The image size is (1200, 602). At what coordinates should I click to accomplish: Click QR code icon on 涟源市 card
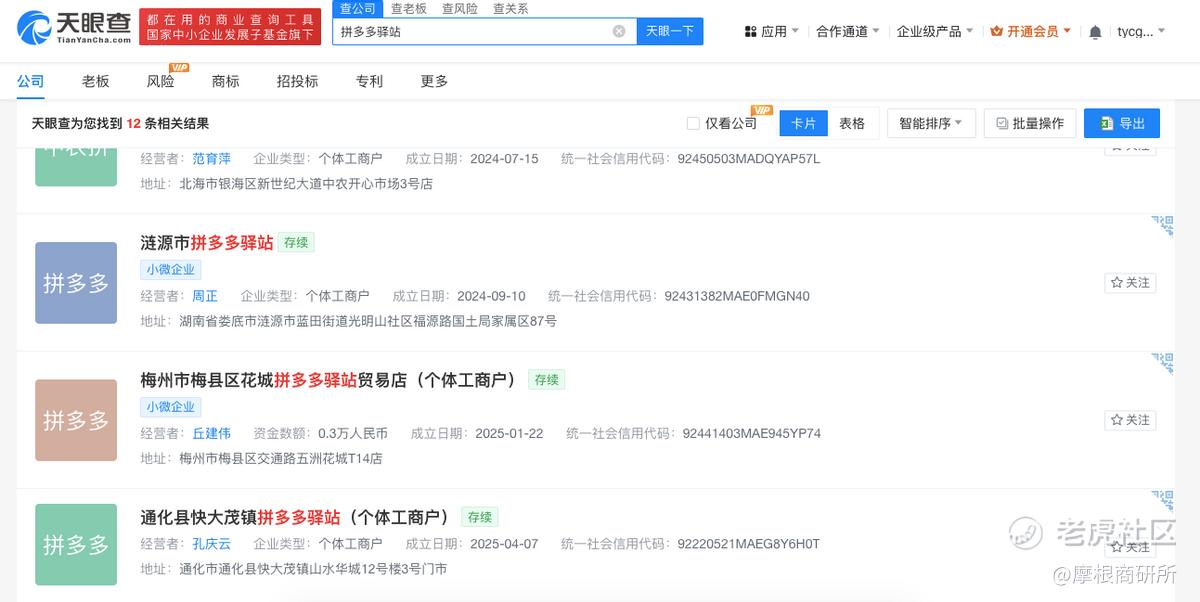(x=1163, y=225)
